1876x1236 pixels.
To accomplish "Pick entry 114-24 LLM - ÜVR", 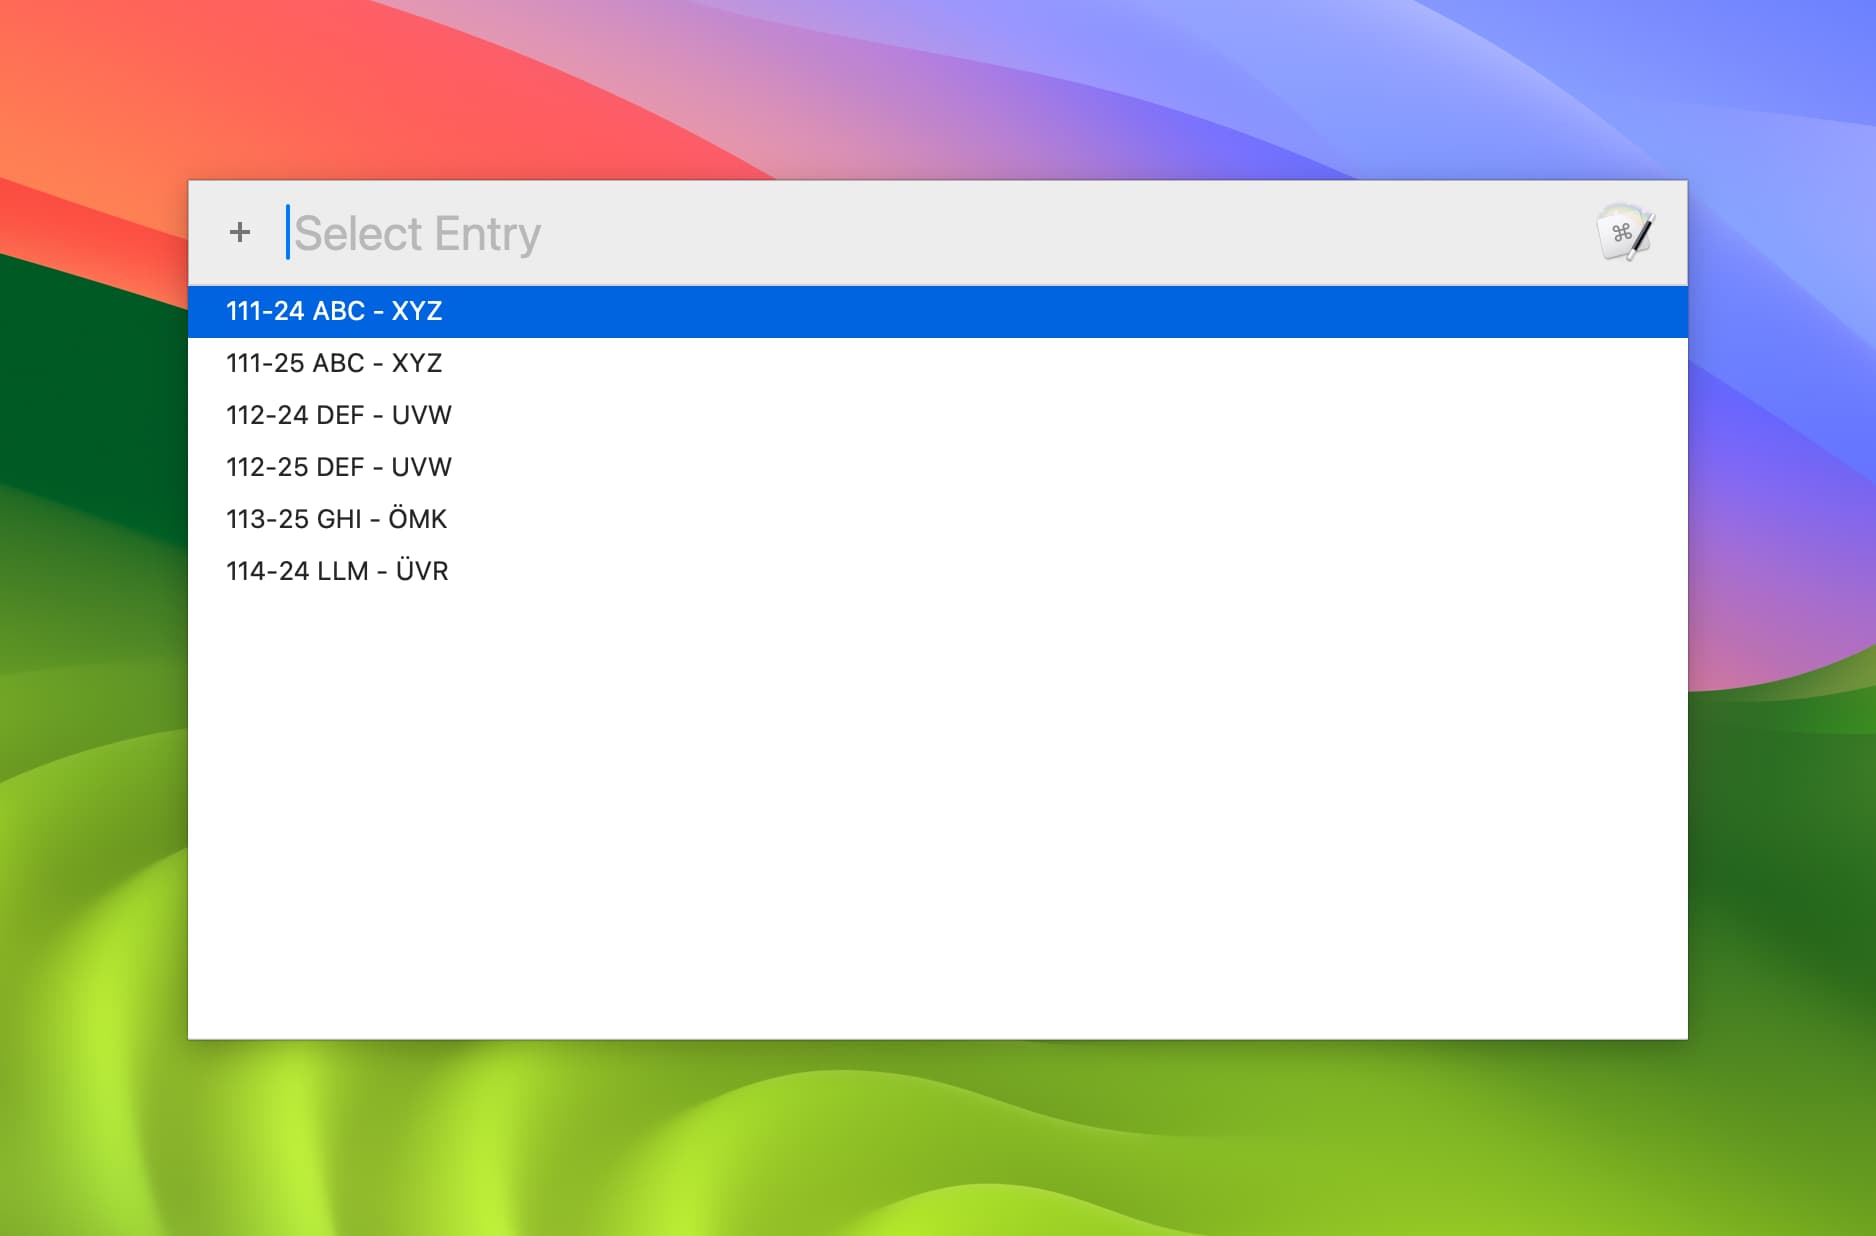I will tap(937, 571).
